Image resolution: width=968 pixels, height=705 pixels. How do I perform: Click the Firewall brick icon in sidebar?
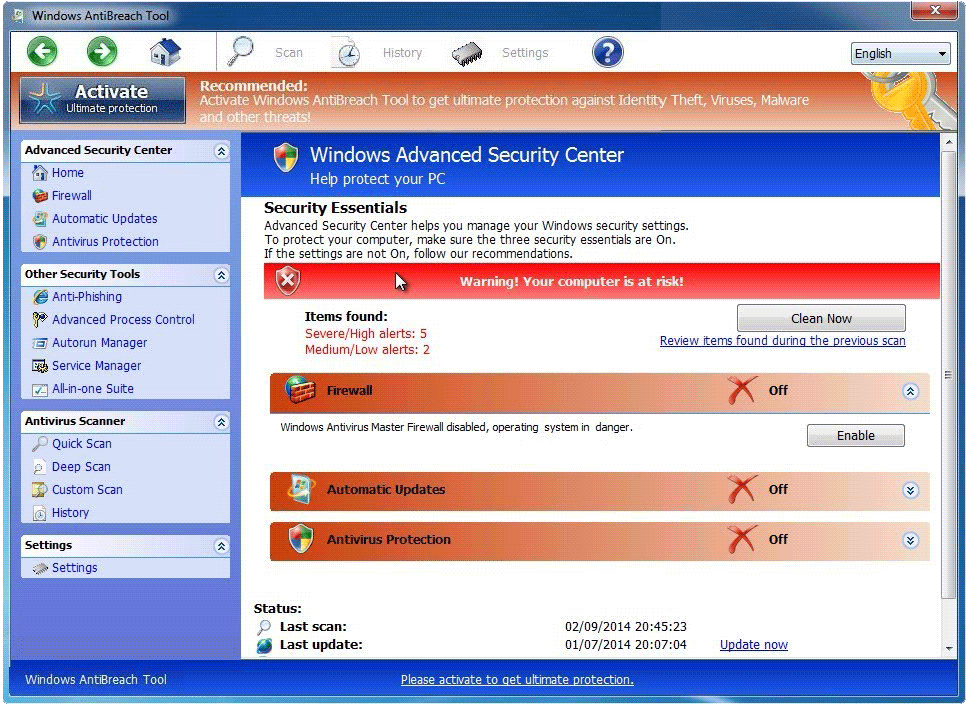tap(40, 196)
